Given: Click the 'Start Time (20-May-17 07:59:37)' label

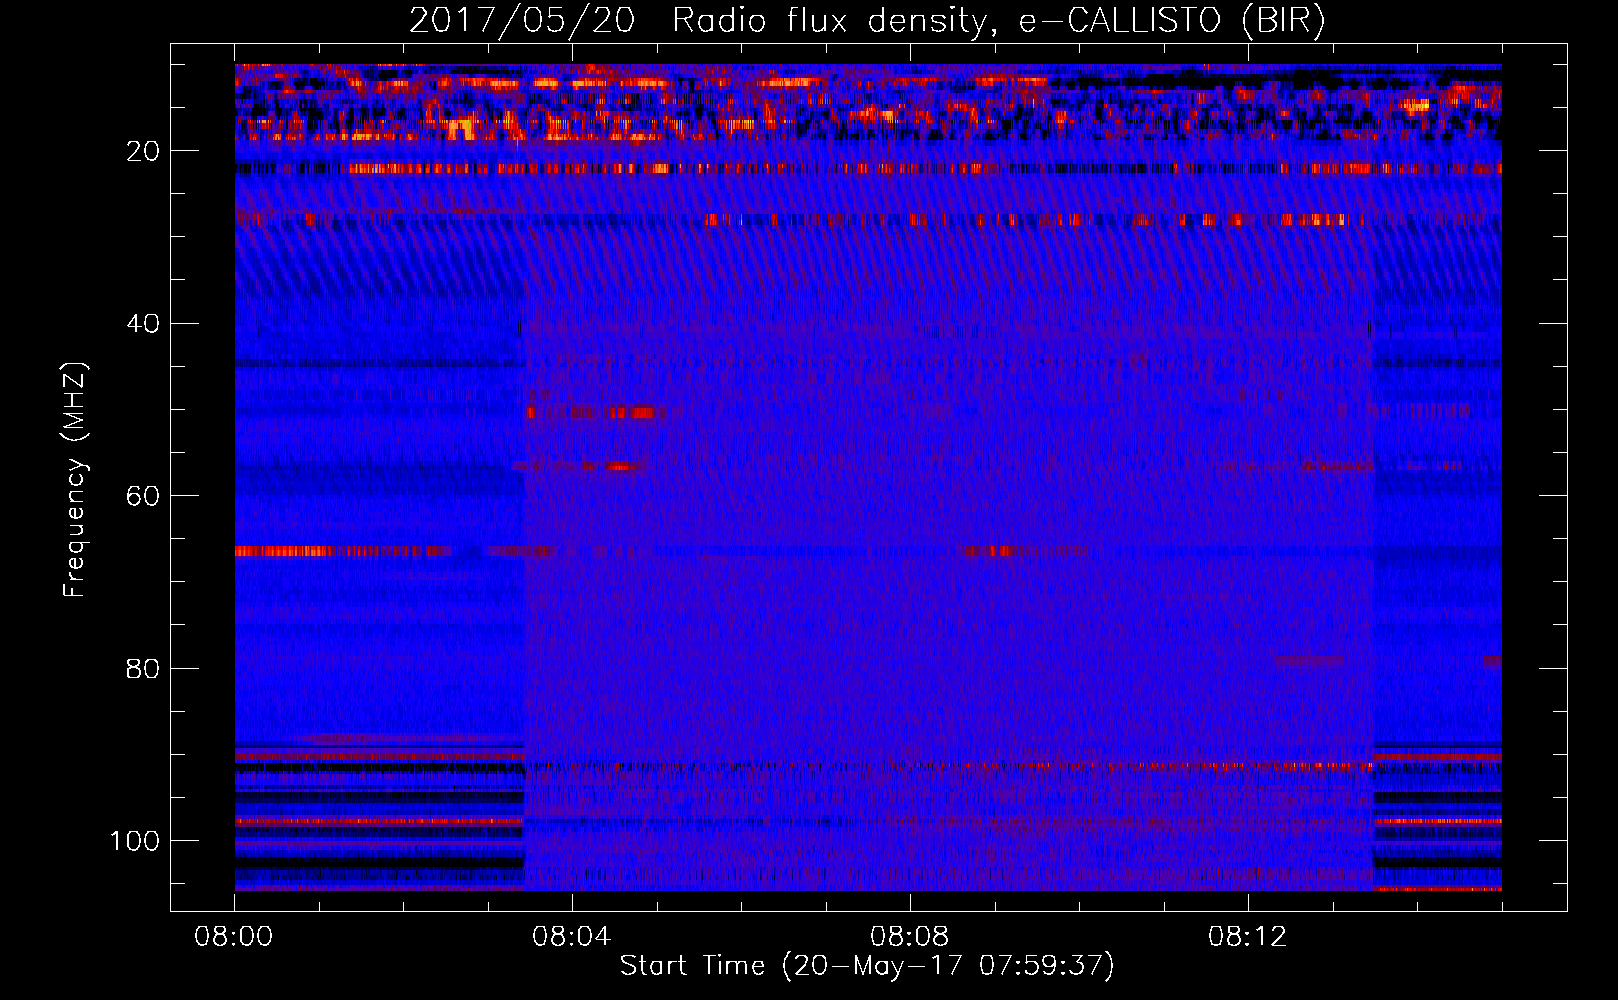Looking at the screenshot, I should tap(867, 966).
